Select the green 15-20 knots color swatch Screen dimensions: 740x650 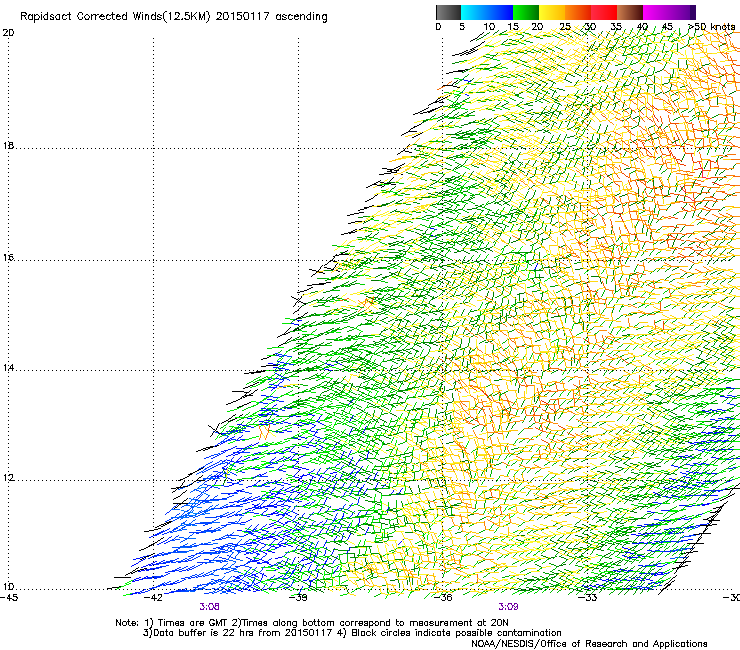(526, 12)
